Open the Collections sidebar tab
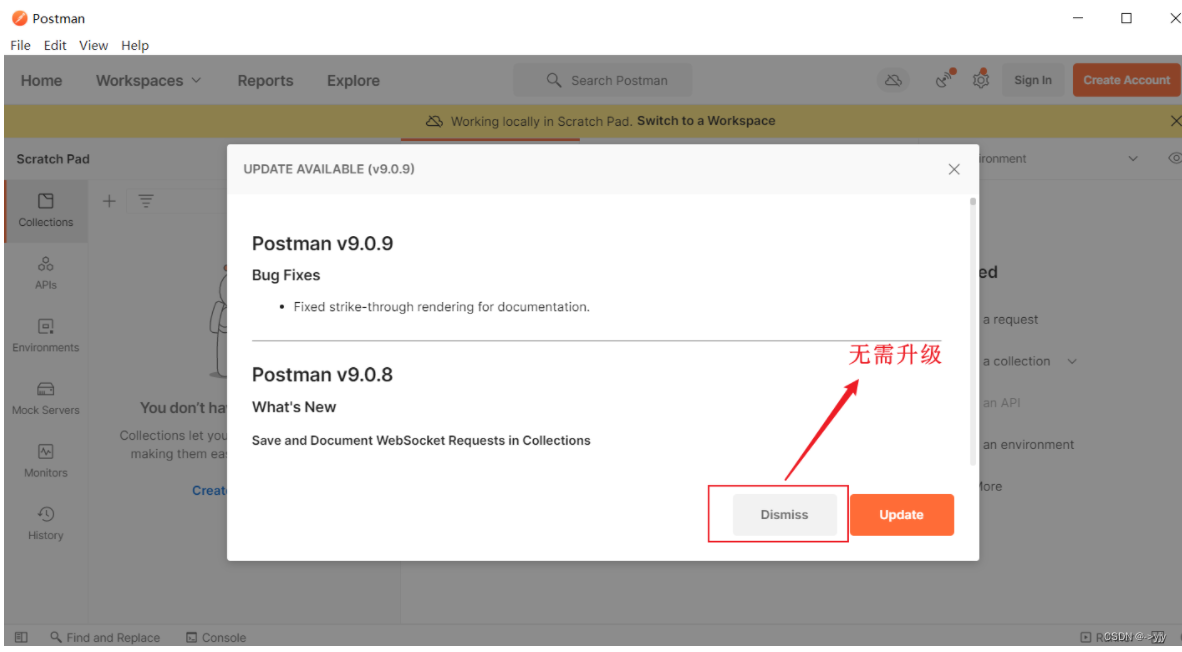This screenshot has height=652, width=1182. pos(45,210)
